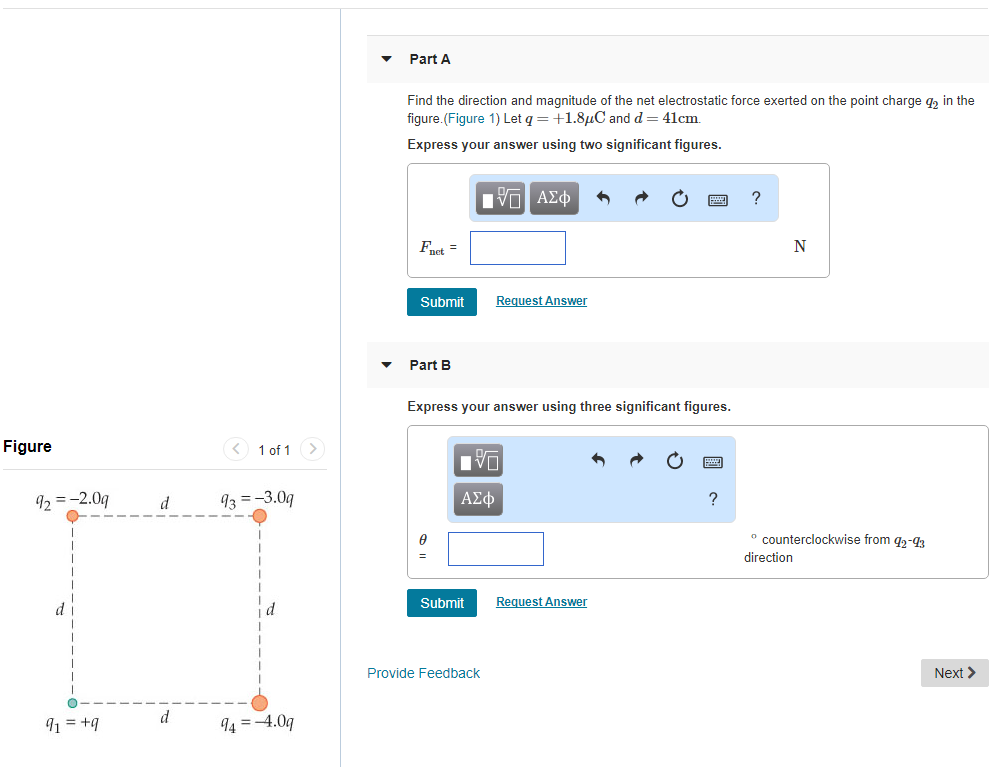
Task: Collapse the Part A section
Action: [386, 59]
